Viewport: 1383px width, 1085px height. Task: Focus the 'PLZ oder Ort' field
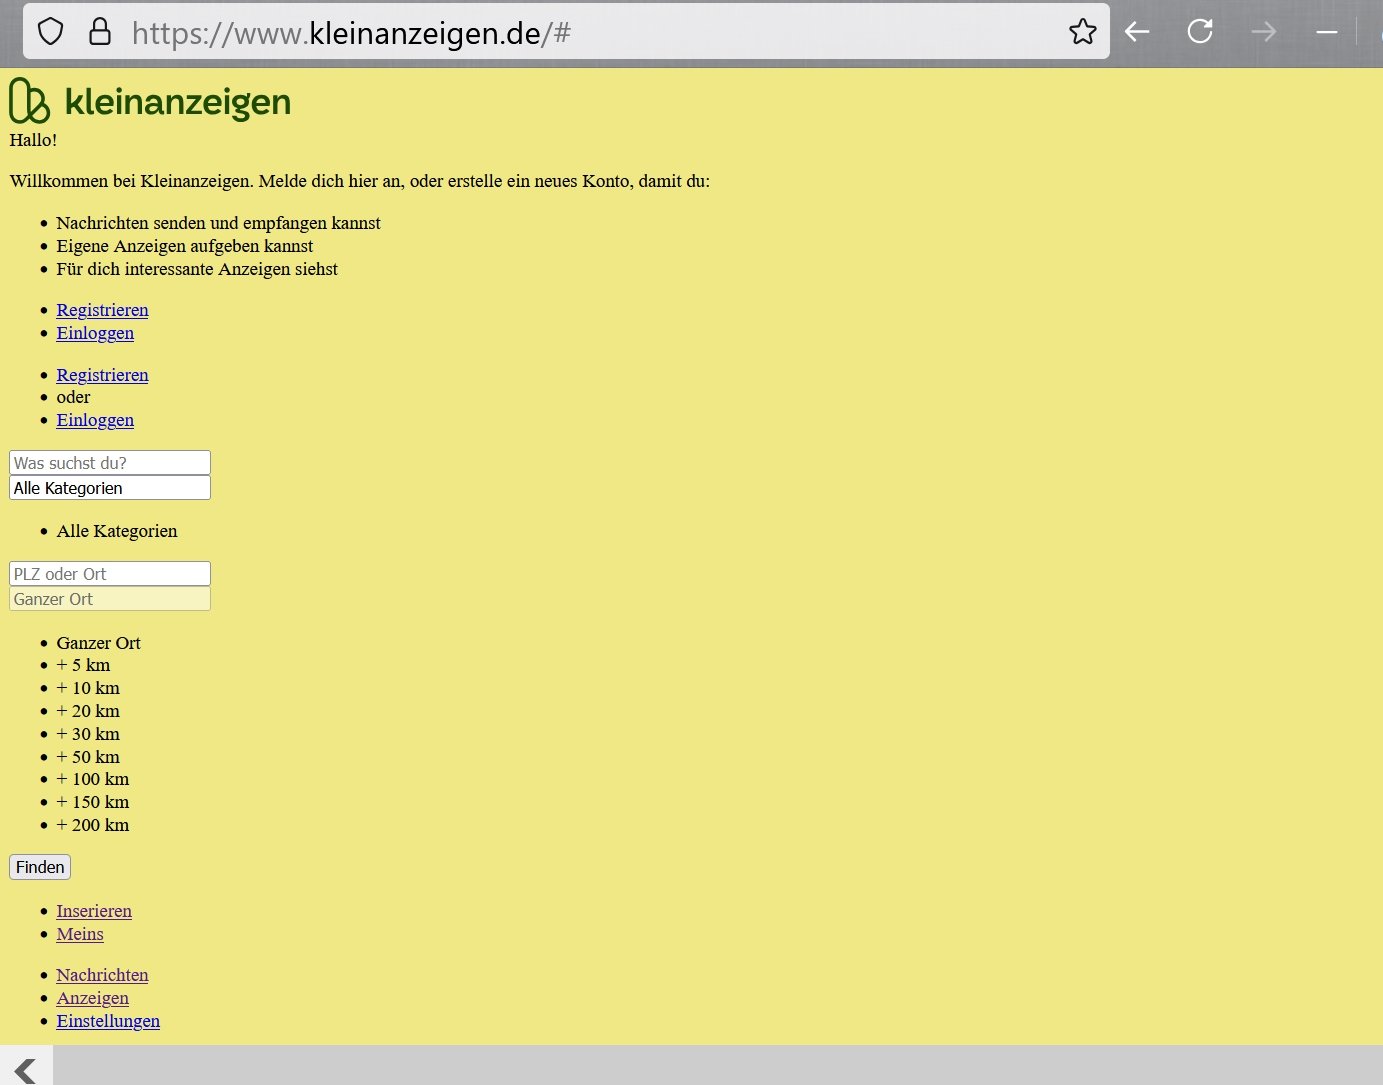click(110, 574)
